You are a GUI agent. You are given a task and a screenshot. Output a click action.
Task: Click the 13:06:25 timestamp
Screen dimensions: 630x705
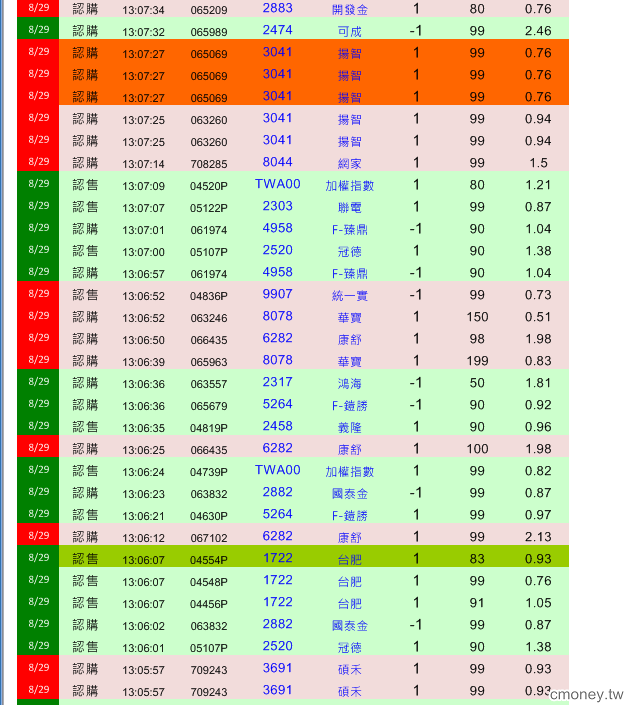coord(143,451)
